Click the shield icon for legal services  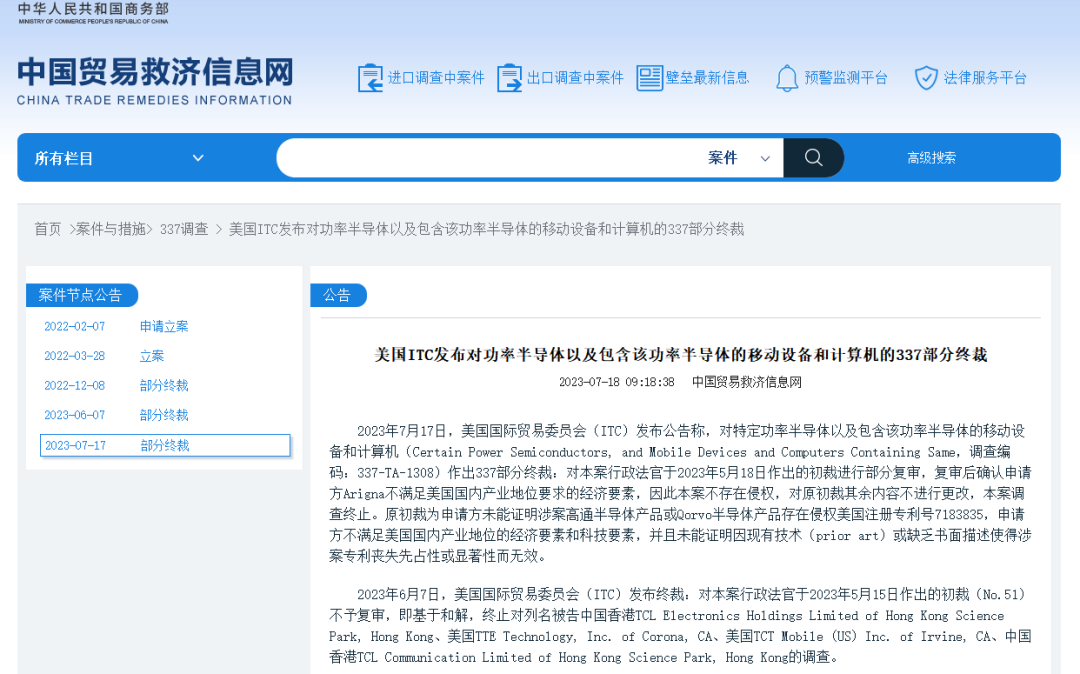point(926,78)
